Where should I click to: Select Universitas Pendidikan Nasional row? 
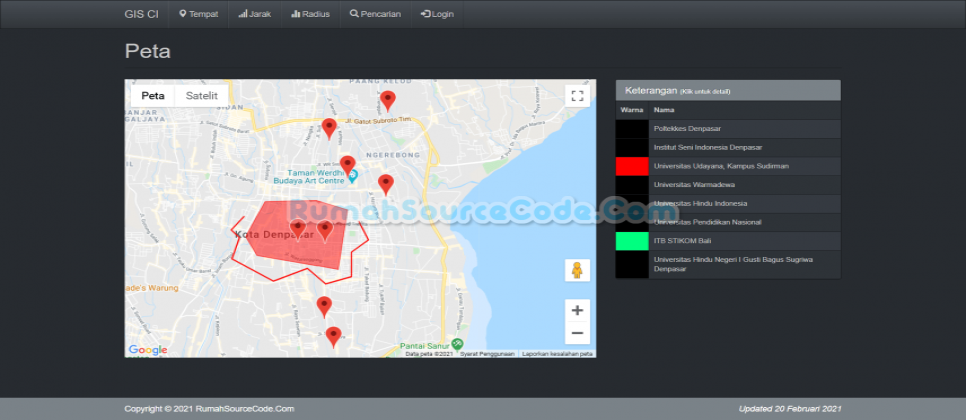pos(728,222)
